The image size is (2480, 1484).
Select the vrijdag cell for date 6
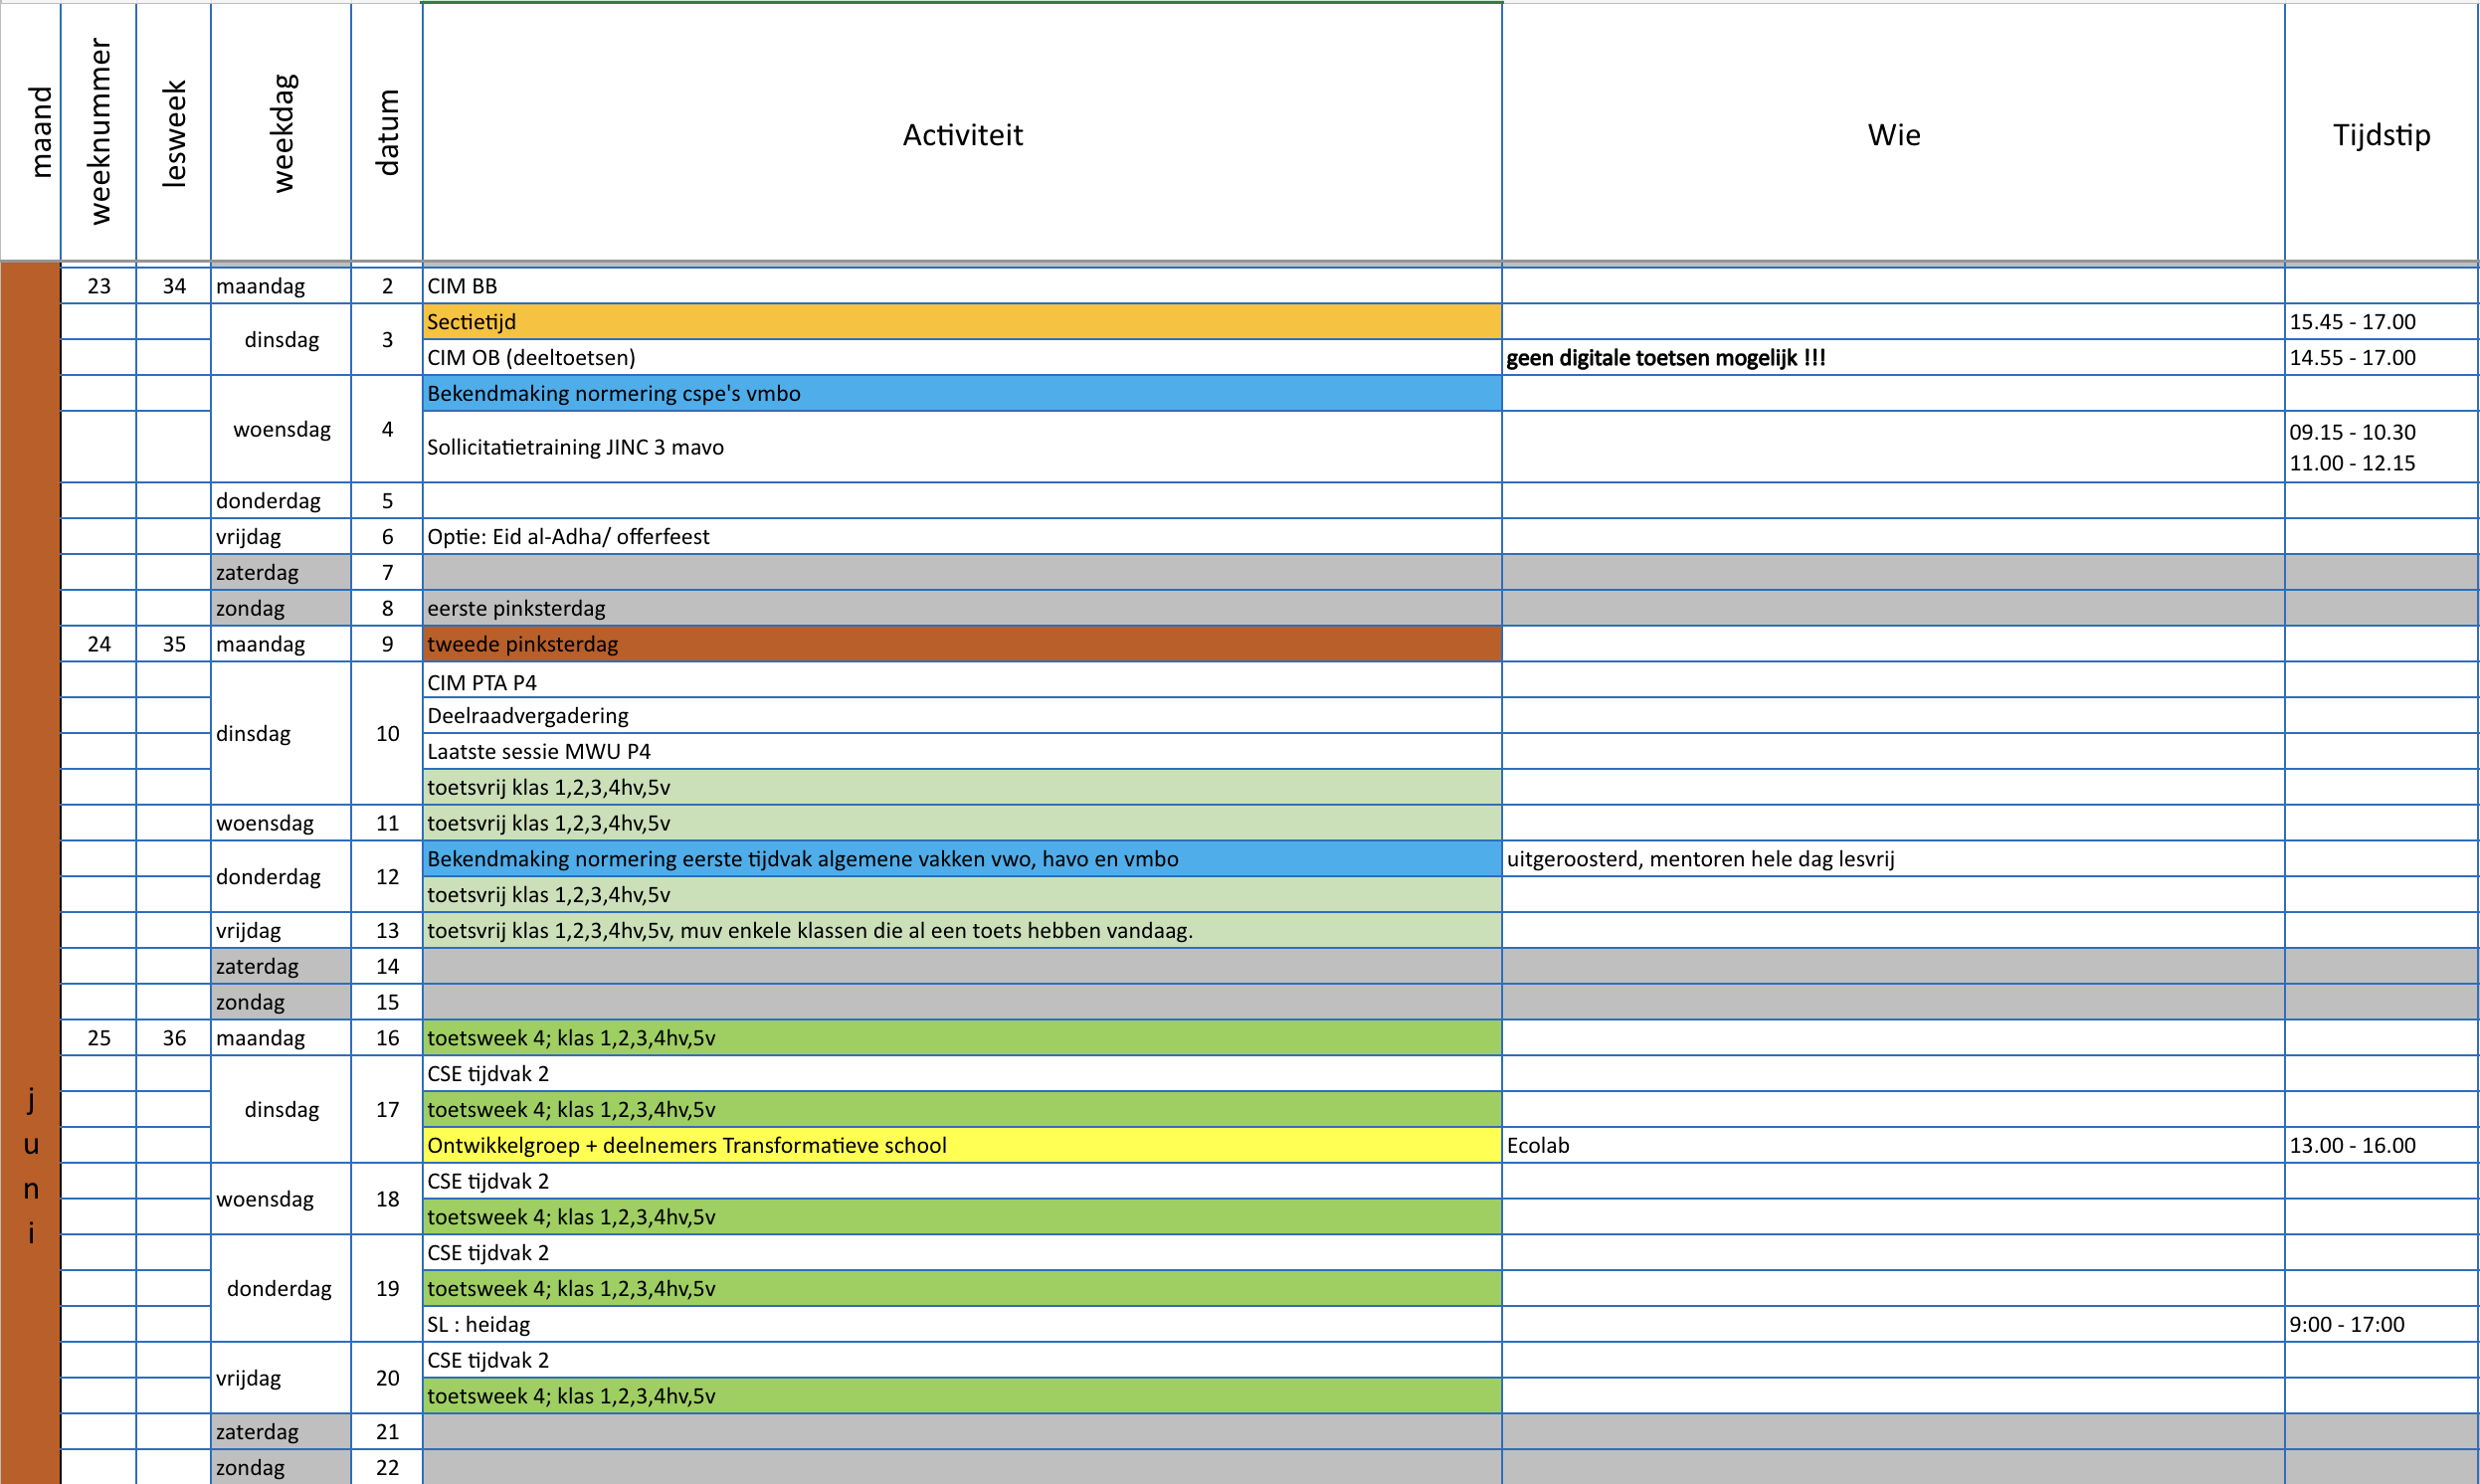coord(281,537)
